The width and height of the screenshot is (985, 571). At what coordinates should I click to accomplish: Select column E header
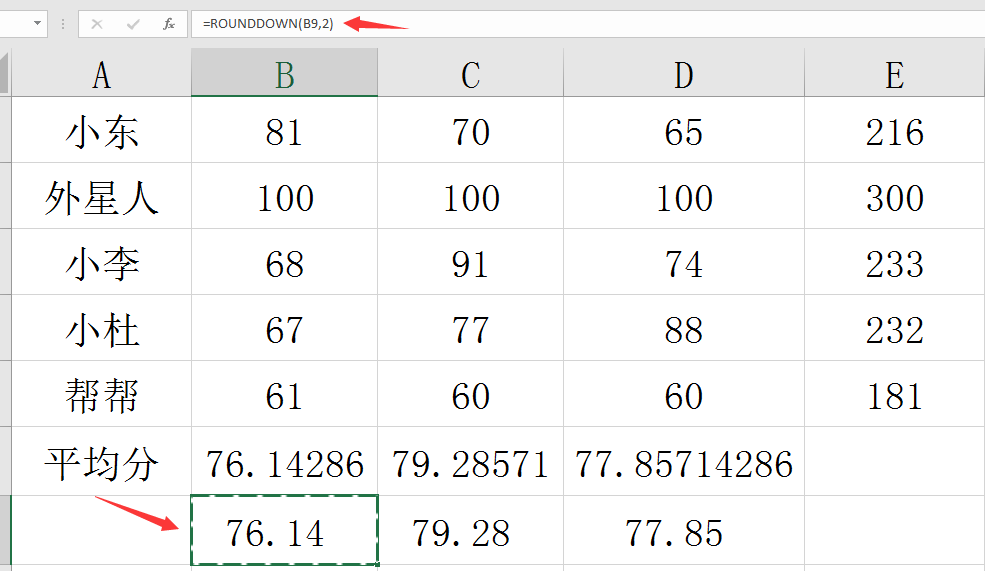coord(895,73)
